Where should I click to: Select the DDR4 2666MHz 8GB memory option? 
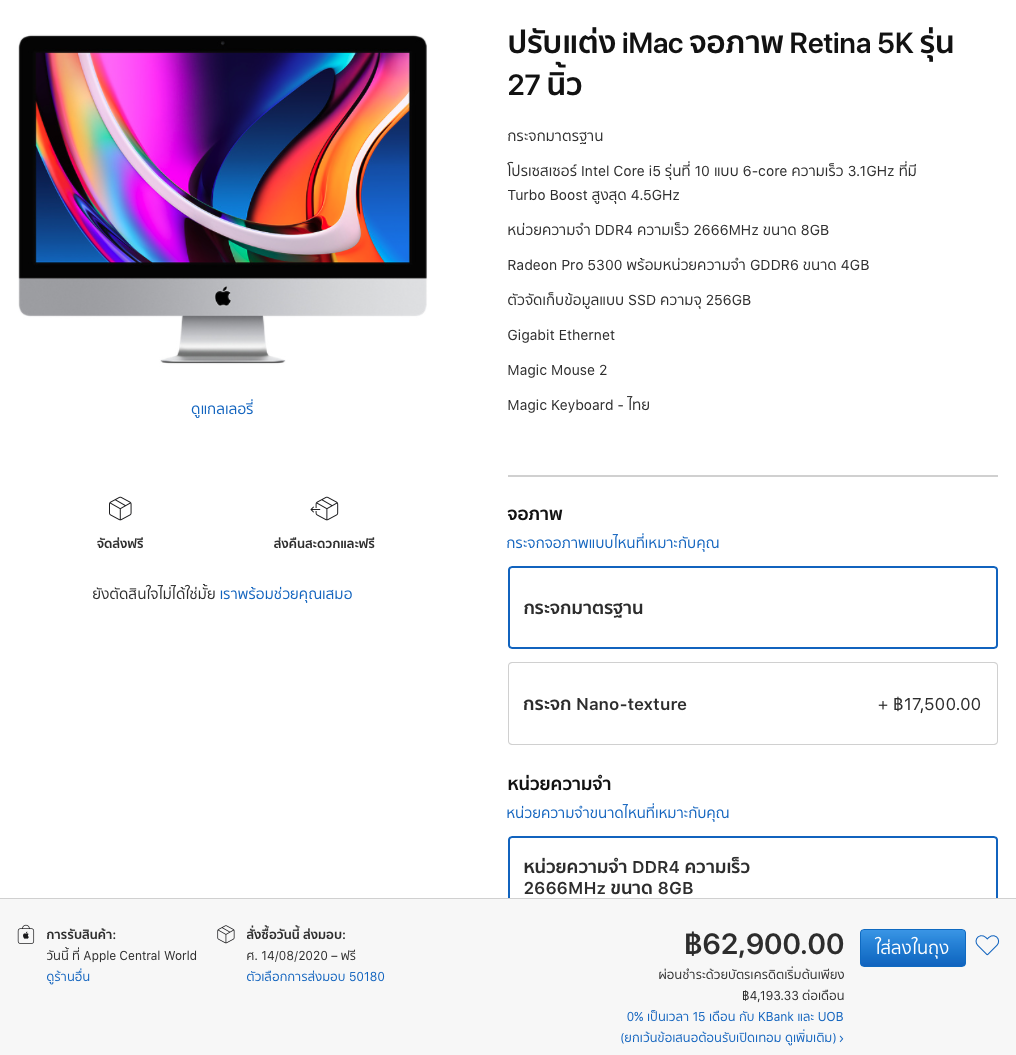pyautogui.click(x=752, y=868)
